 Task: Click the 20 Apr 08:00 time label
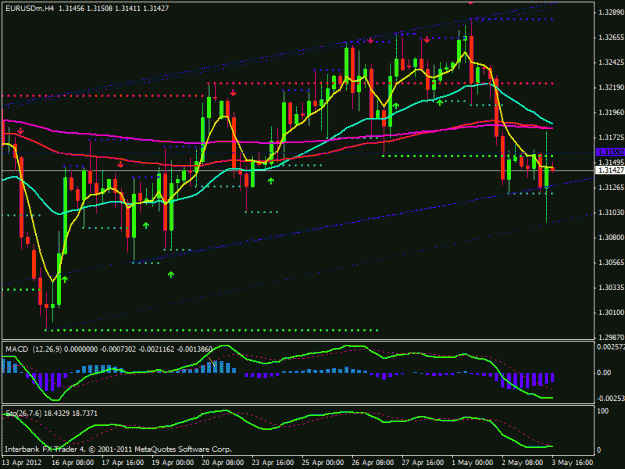click(x=223, y=463)
